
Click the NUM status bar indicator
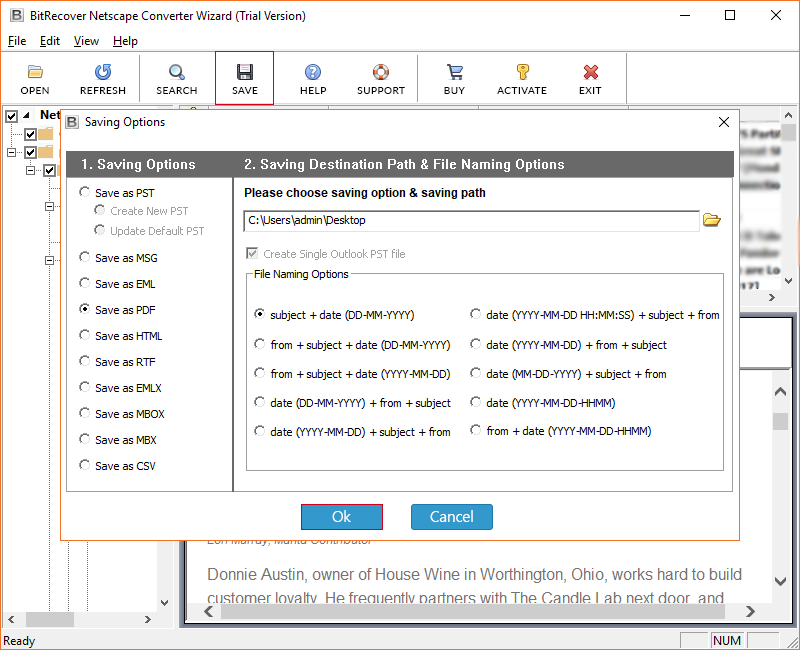pyautogui.click(x=727, y=641)
